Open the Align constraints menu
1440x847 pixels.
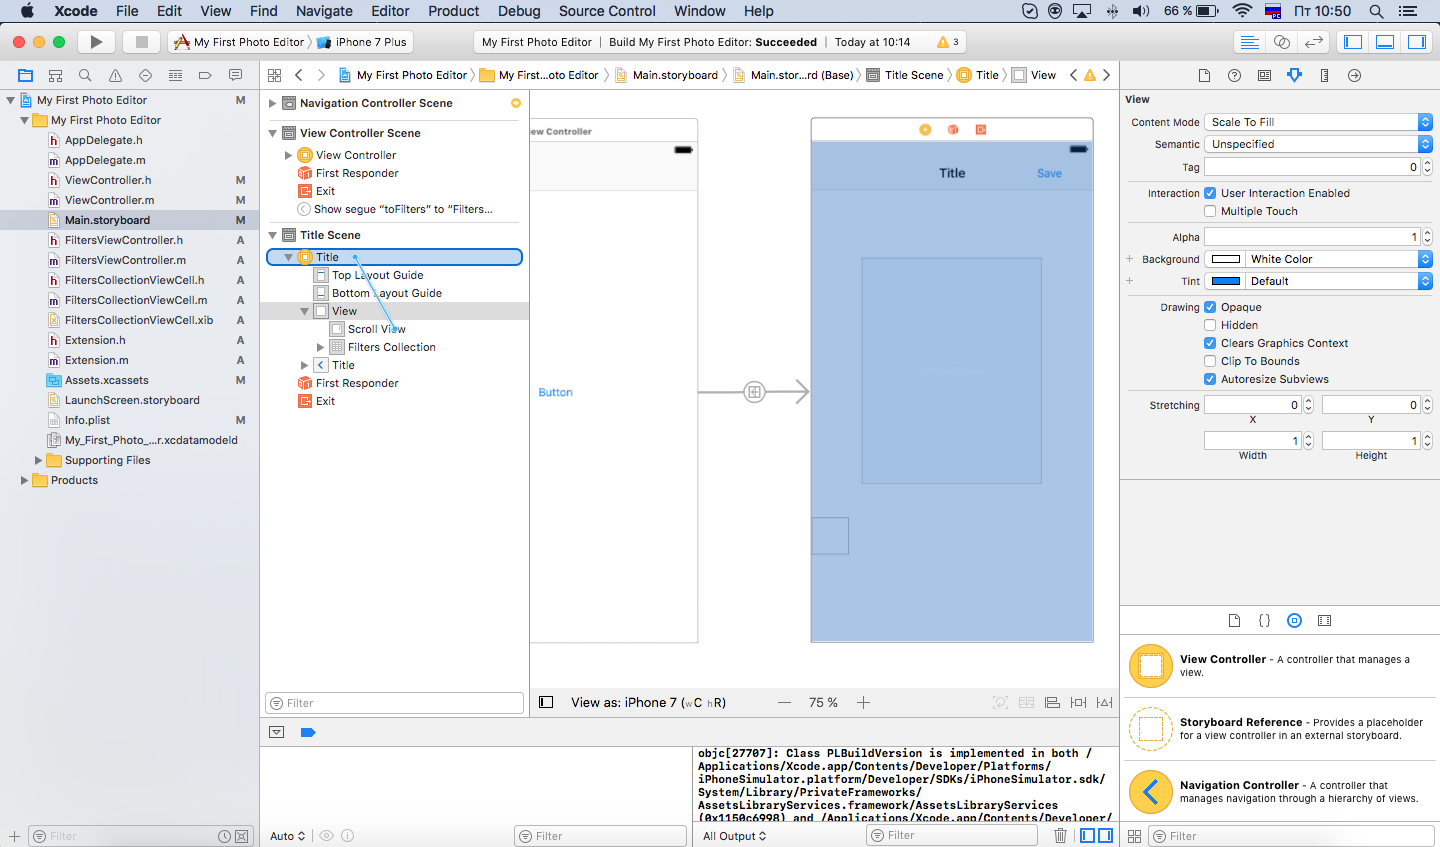click(1052, 703)
